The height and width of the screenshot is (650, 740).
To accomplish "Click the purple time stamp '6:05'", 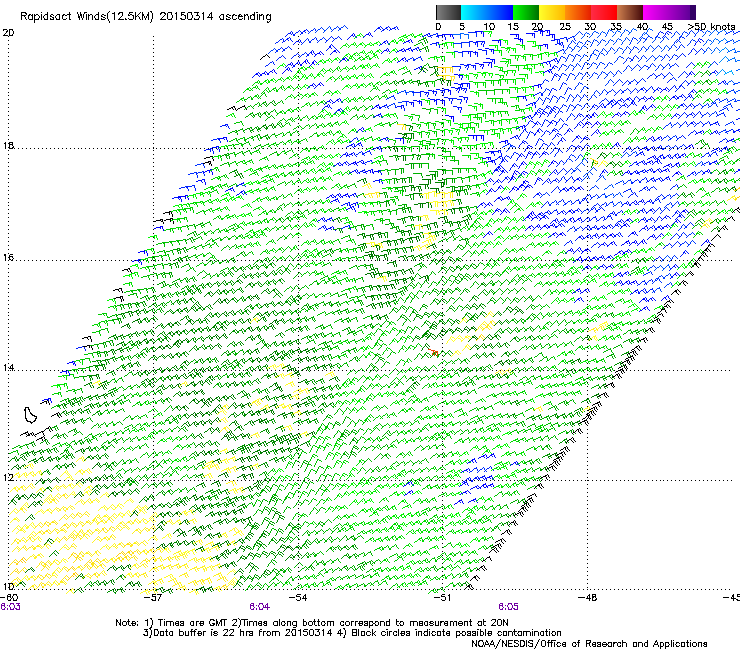I will click(x=508, y=607).
